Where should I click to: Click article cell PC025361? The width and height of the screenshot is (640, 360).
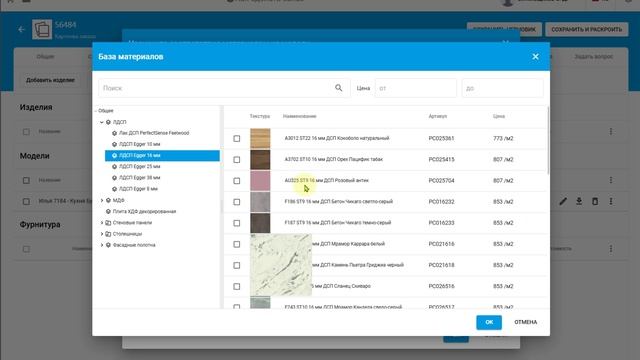pos(441,138)
